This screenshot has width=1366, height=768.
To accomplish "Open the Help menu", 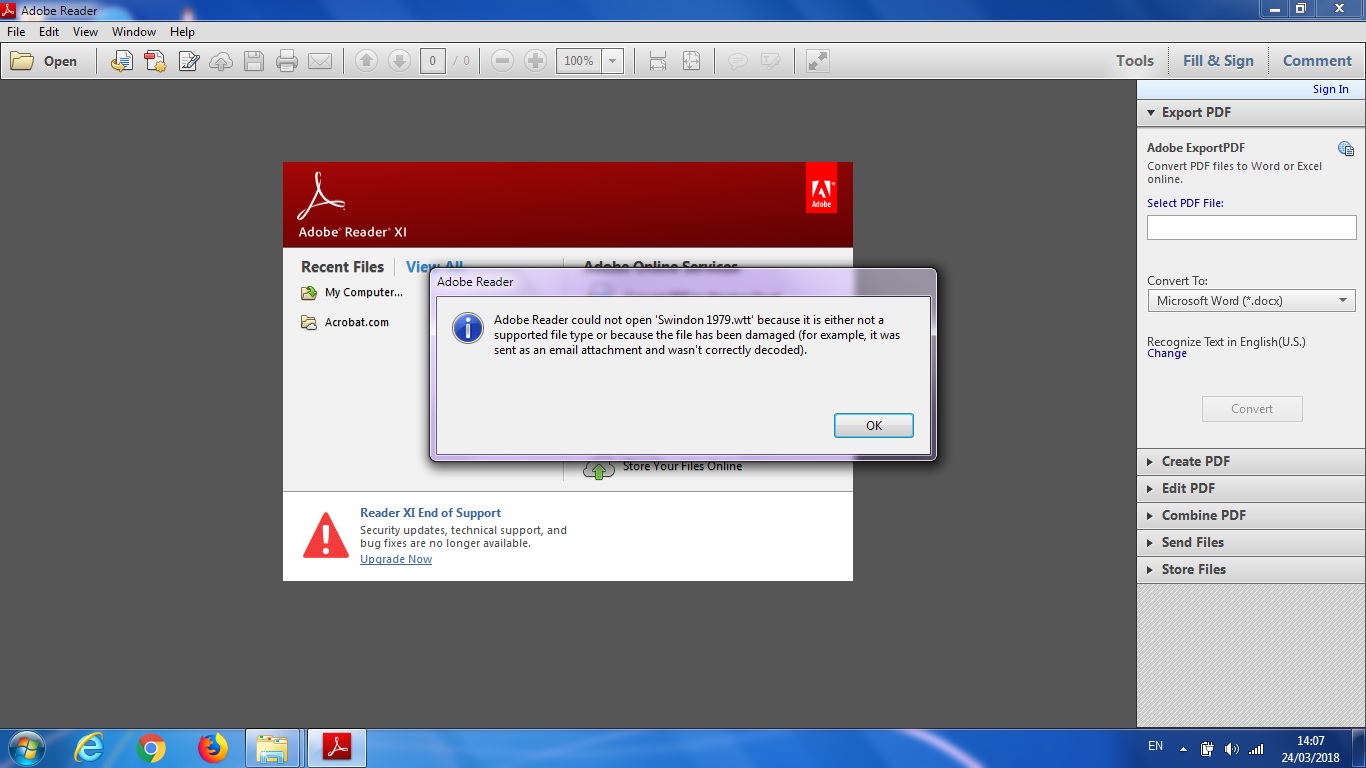I will (x=182, y=32).
